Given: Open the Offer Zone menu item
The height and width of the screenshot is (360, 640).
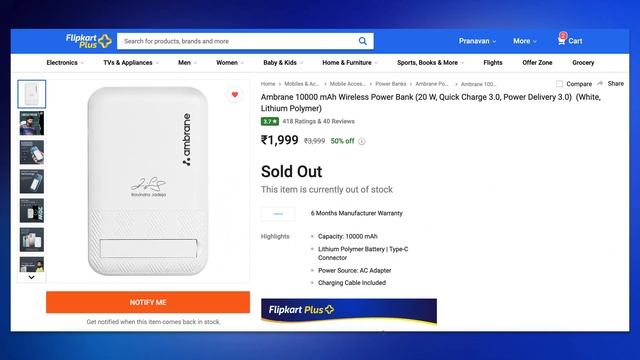Looking at the screenshot, I should 537,62.
